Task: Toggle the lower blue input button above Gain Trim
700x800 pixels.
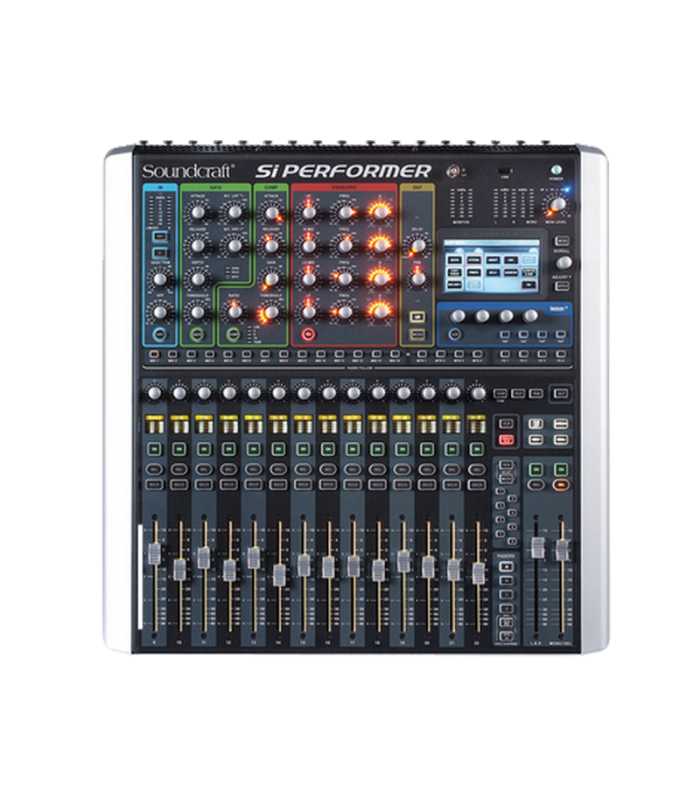Action: [x=160, y=253]
